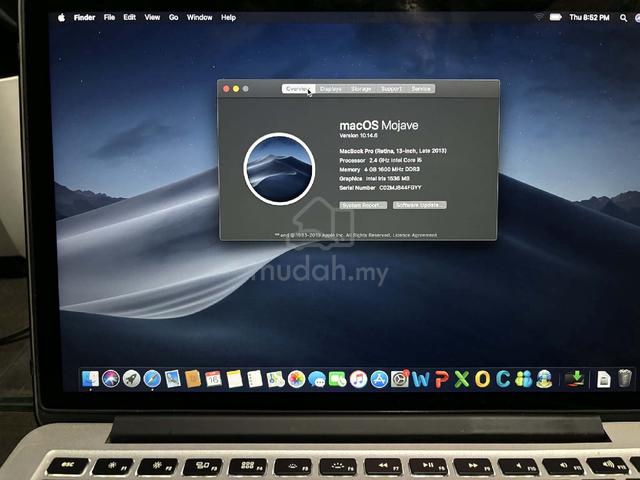Switch to the Storage tab
This screenshot has height=480, width=640.
tap(361, 89)
